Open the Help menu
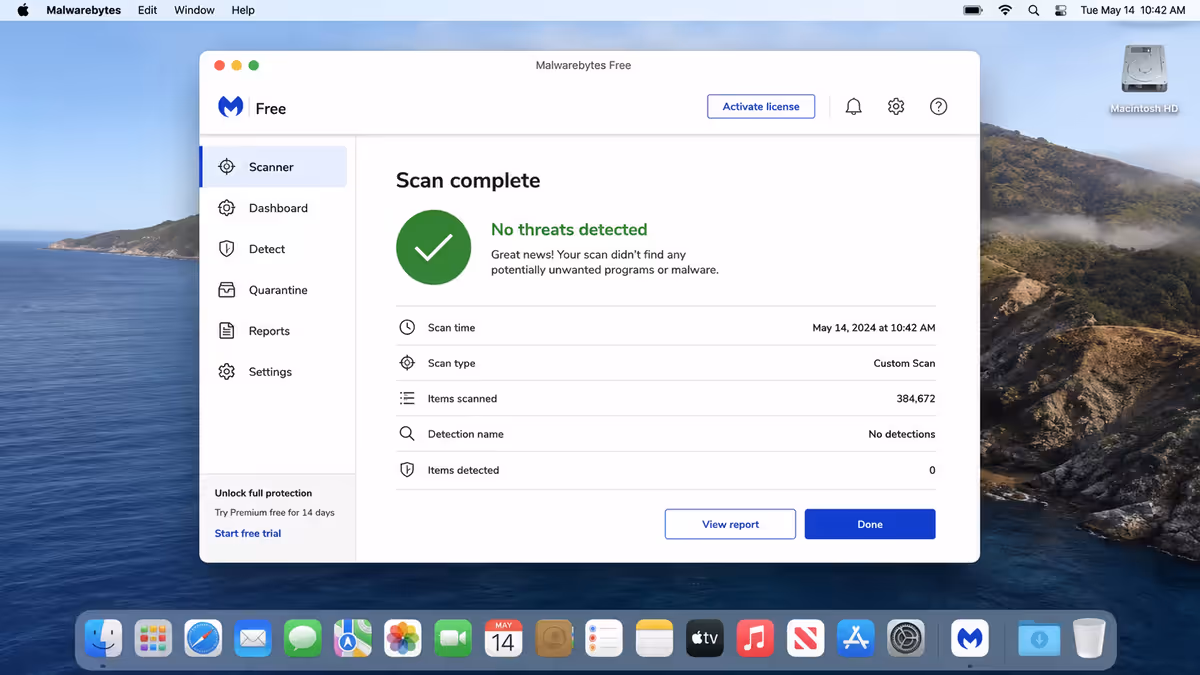This screenshot has height=675, width=1200. point(243,10)
